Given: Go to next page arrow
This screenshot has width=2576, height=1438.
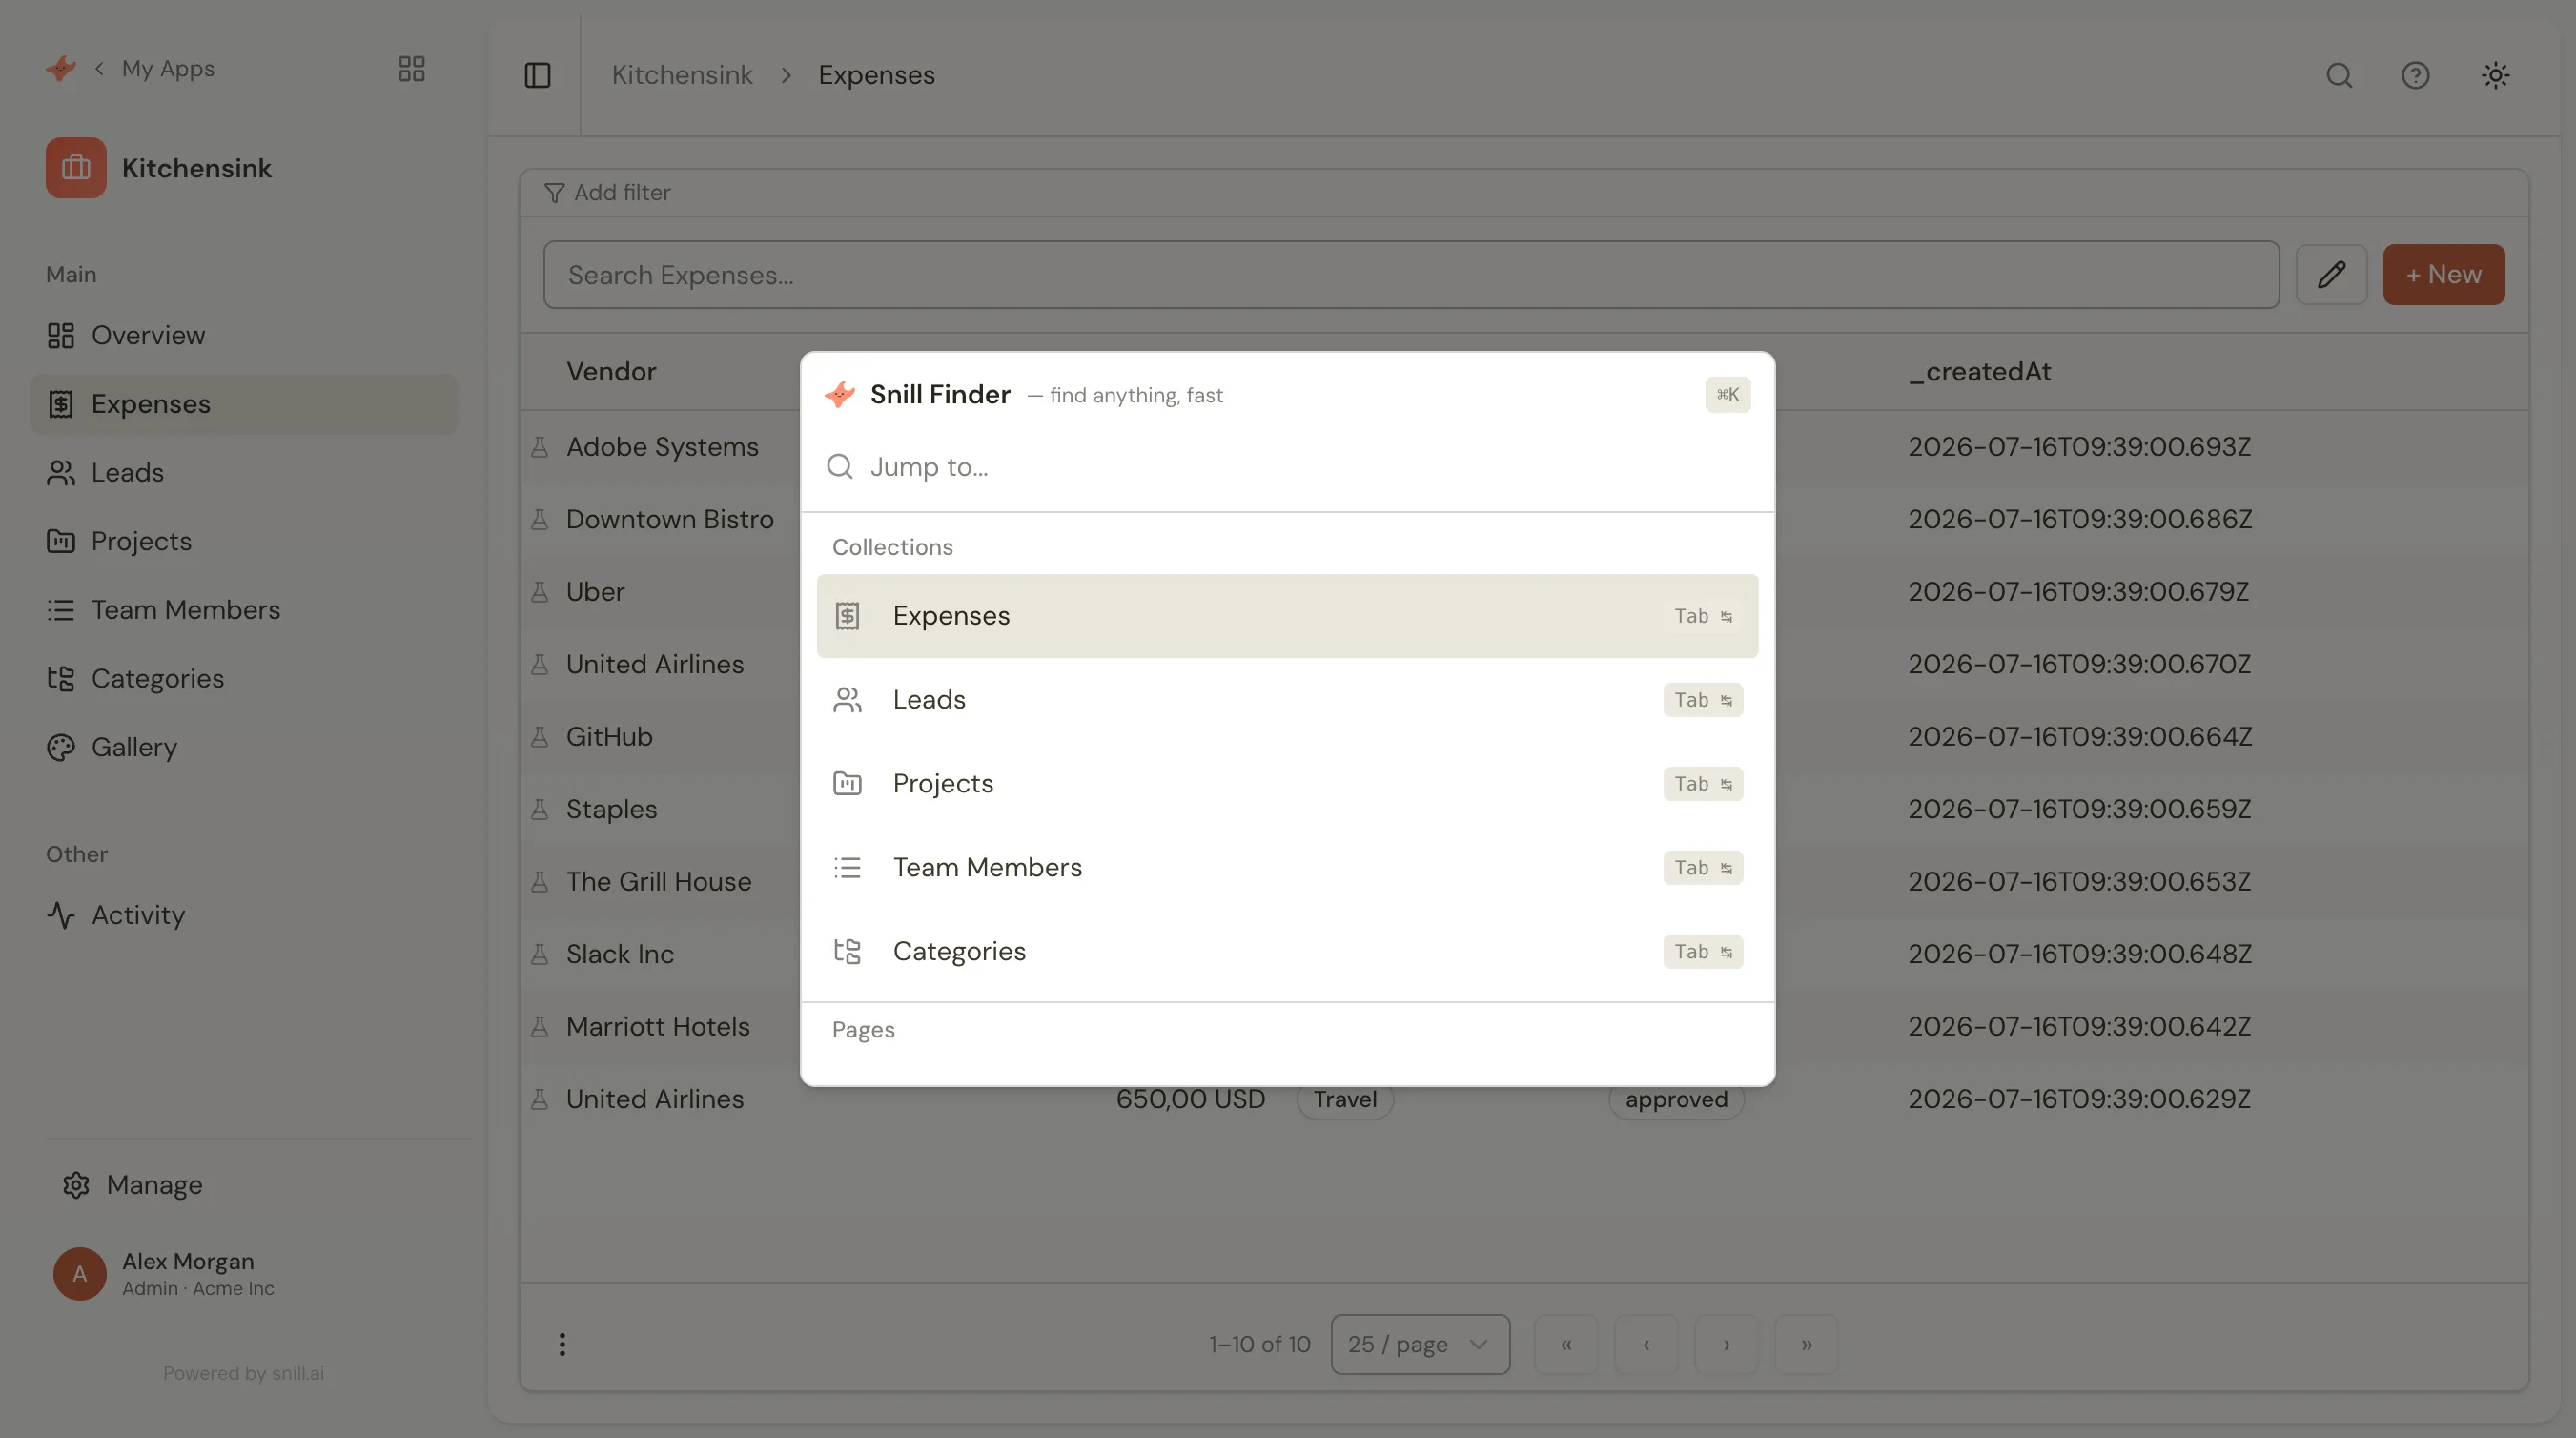Looking at the screenshot, I should coord(1726,1344).
